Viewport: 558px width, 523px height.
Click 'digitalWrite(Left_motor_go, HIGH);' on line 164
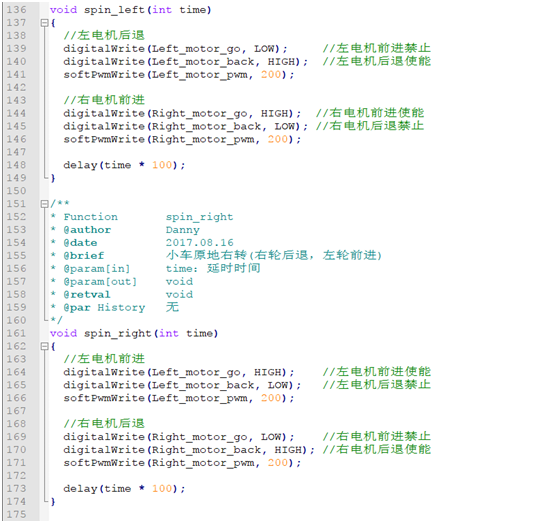point(179,373)
